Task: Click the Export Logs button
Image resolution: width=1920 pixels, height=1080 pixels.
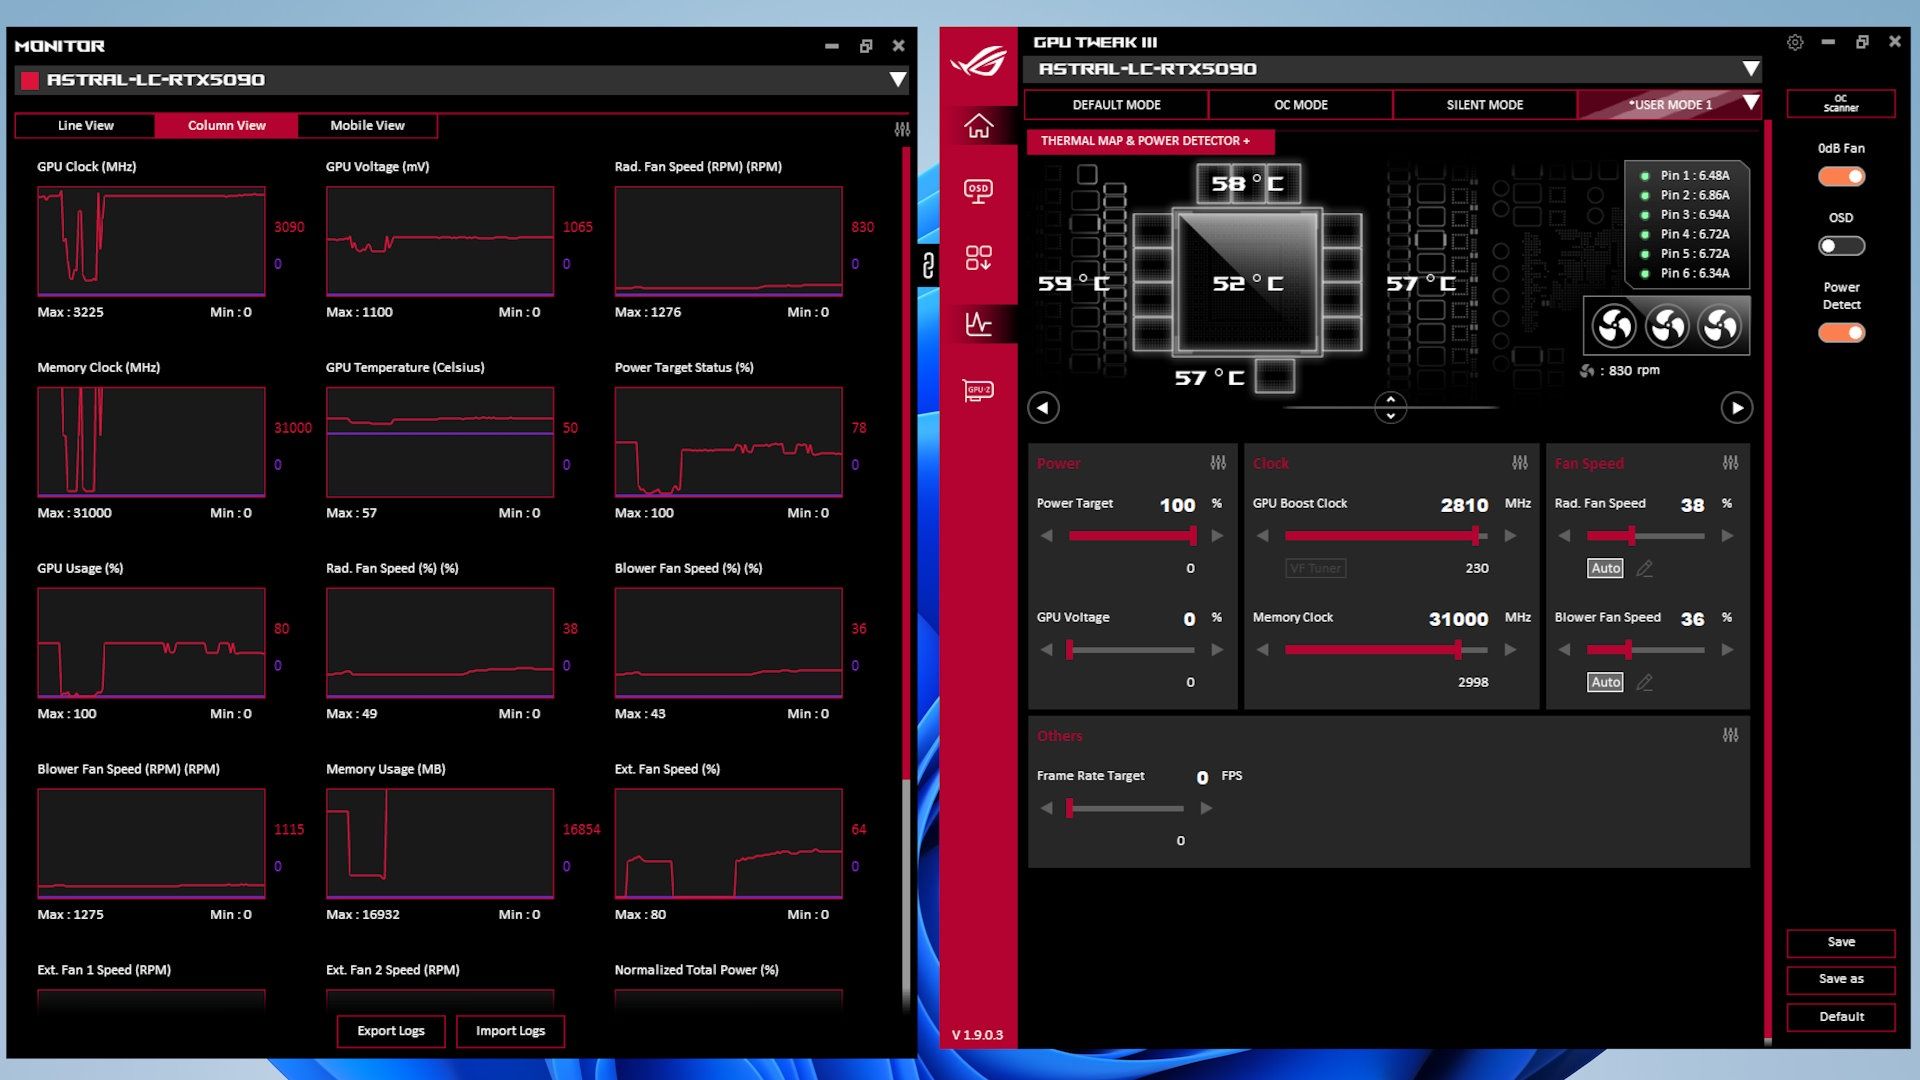Action: 391,1031
